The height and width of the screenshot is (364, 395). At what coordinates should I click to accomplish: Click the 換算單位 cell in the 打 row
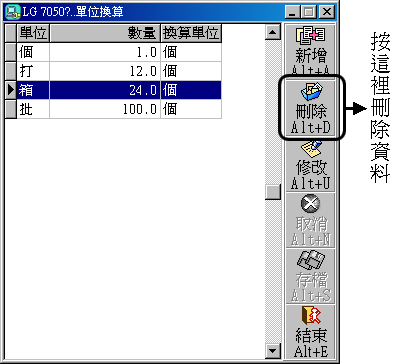tap(191, 71)
